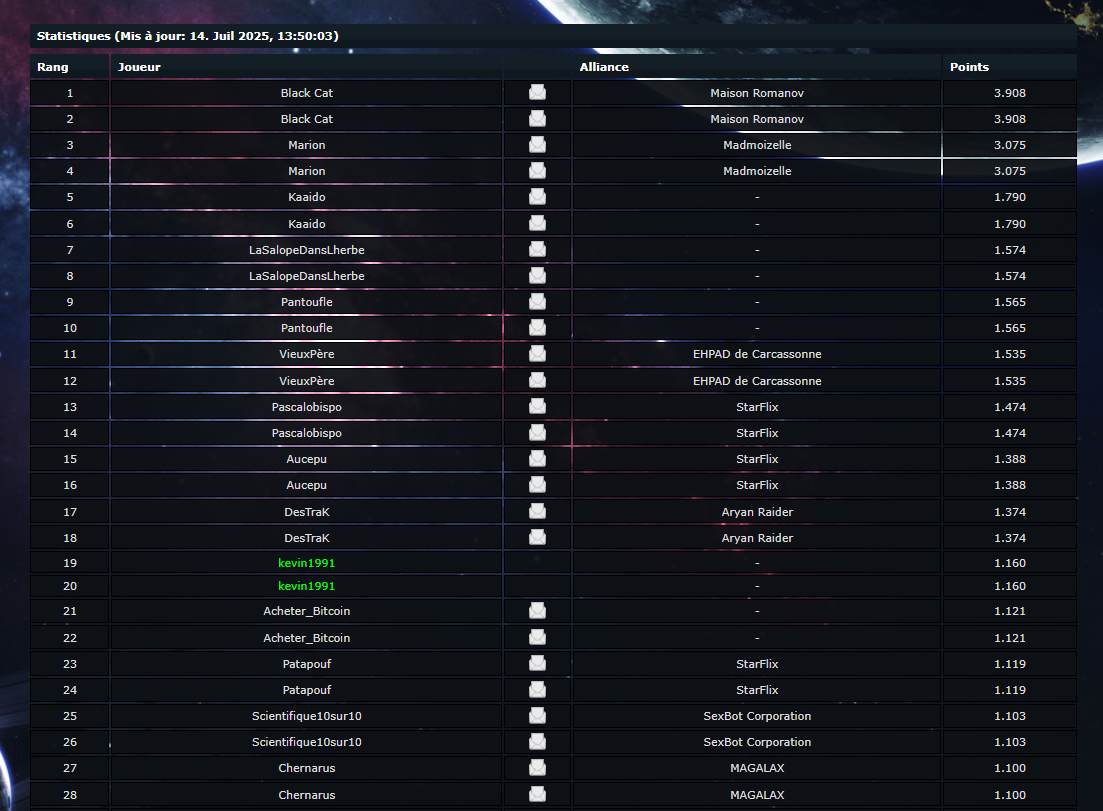Click green player name kevin1991 at rank 19
The height and width of the screenshot is (811, 1103).
click(307, 563)
